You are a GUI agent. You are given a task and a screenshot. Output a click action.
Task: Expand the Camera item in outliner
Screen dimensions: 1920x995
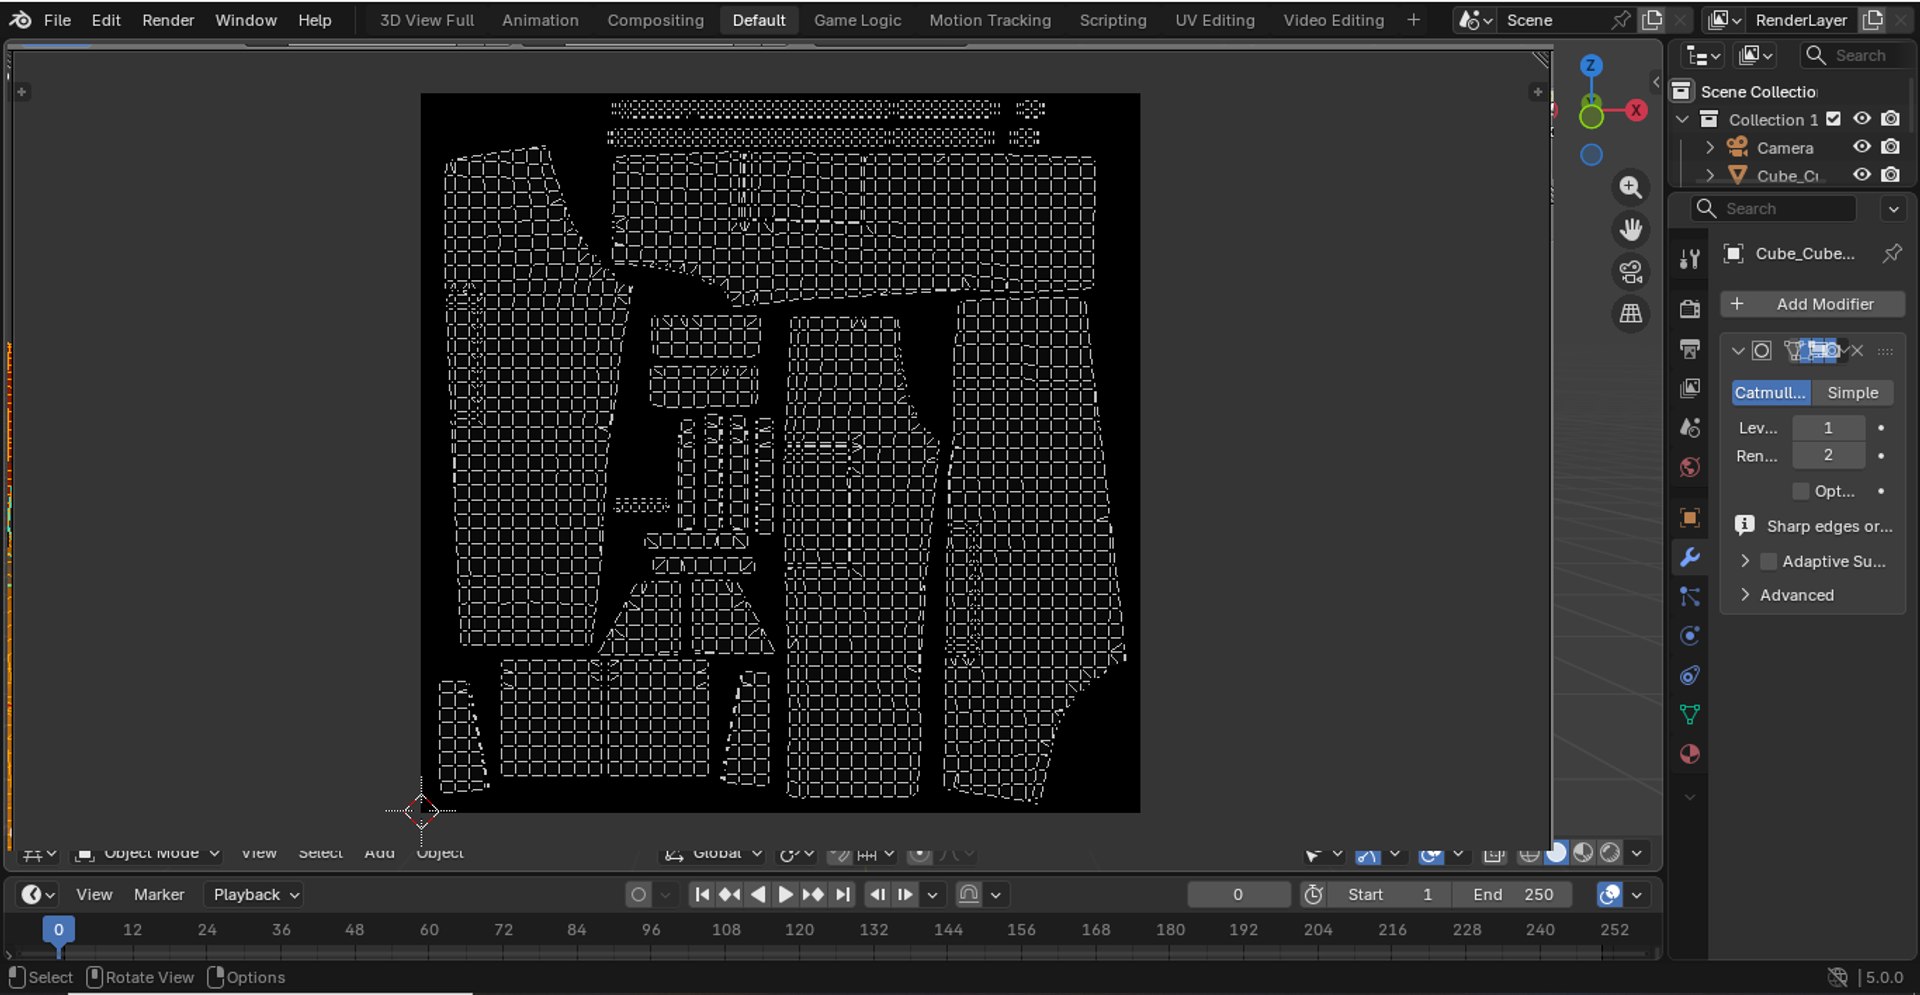pyautogui.click(x=1709, y=147)
